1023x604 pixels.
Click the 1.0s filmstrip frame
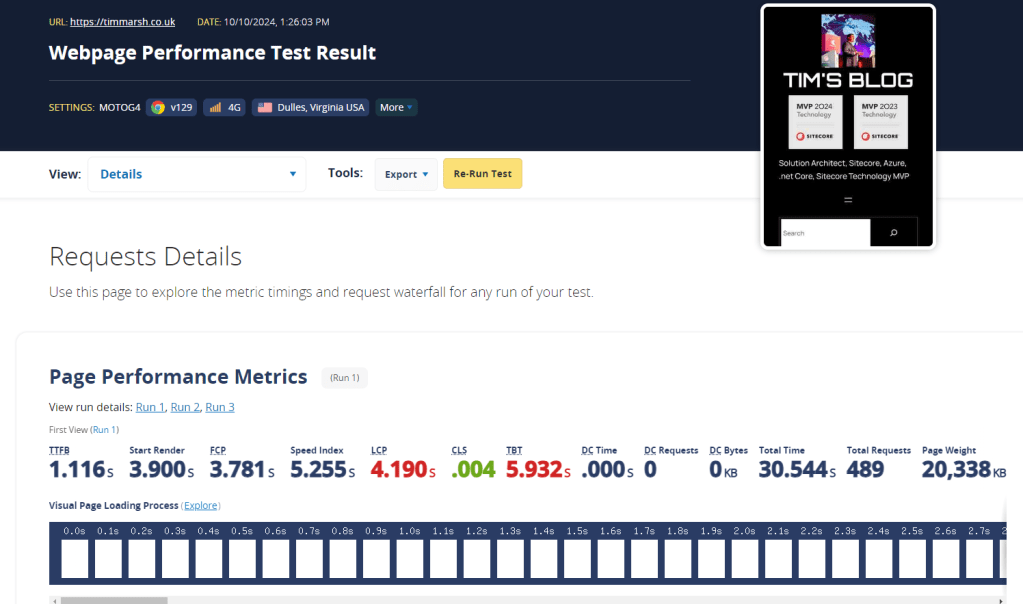(410, 556)
